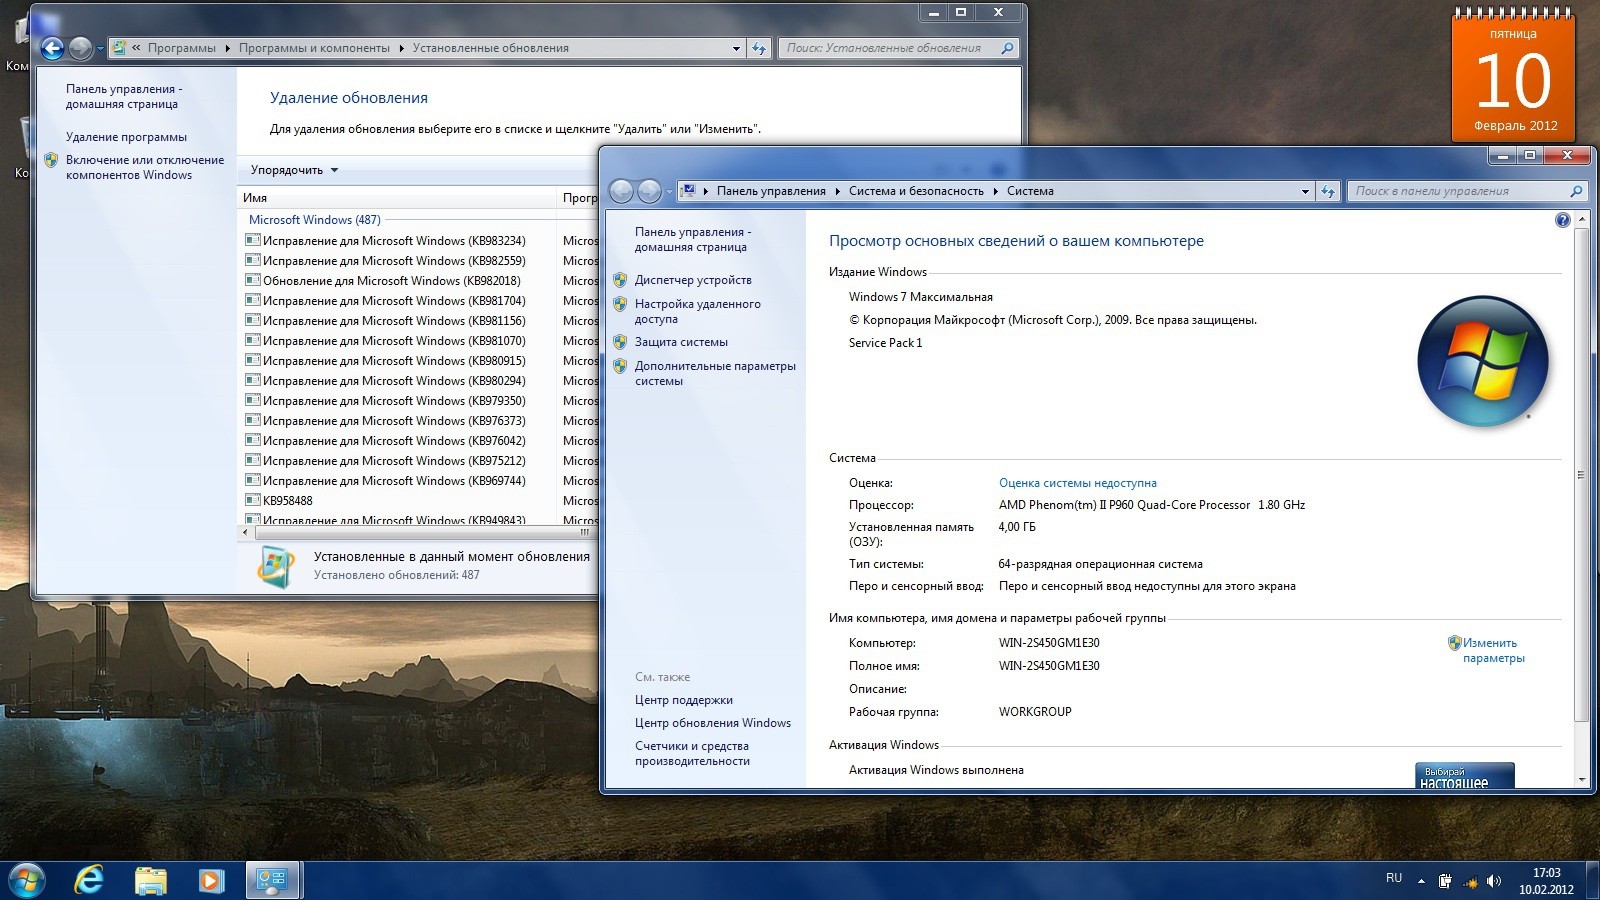
Task: Click the shield icon beside Advanced system settings
Action: coord(620,366)
